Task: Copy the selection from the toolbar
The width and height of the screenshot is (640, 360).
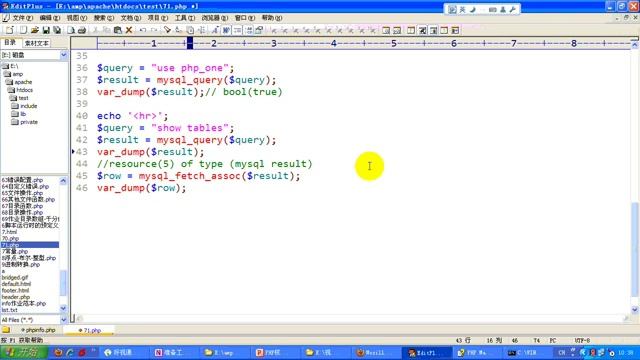Action: pos(107,30)
